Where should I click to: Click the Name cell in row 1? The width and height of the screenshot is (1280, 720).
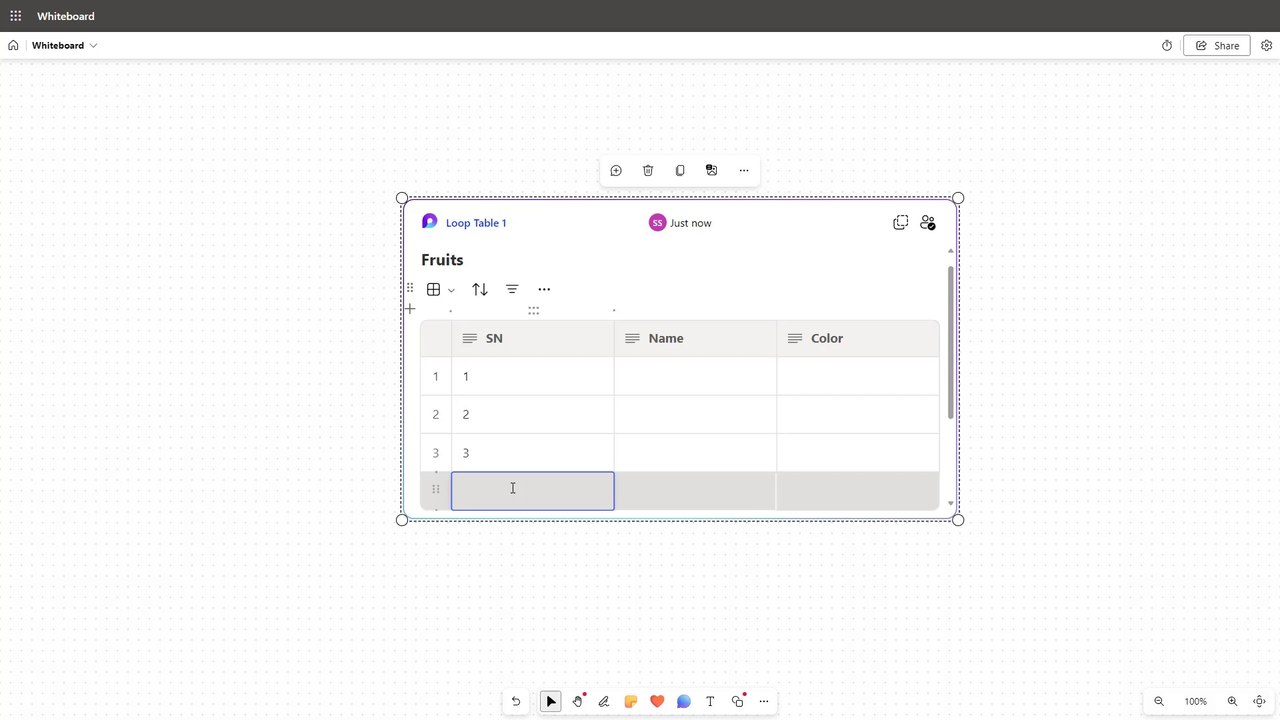click(x=695, y=376)
